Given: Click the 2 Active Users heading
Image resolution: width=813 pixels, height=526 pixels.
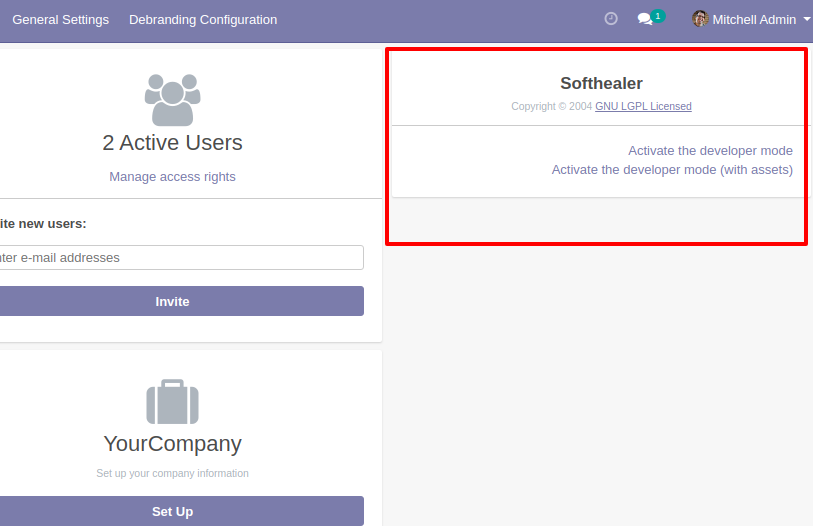Looking at the screenshot, I should 172,143.
